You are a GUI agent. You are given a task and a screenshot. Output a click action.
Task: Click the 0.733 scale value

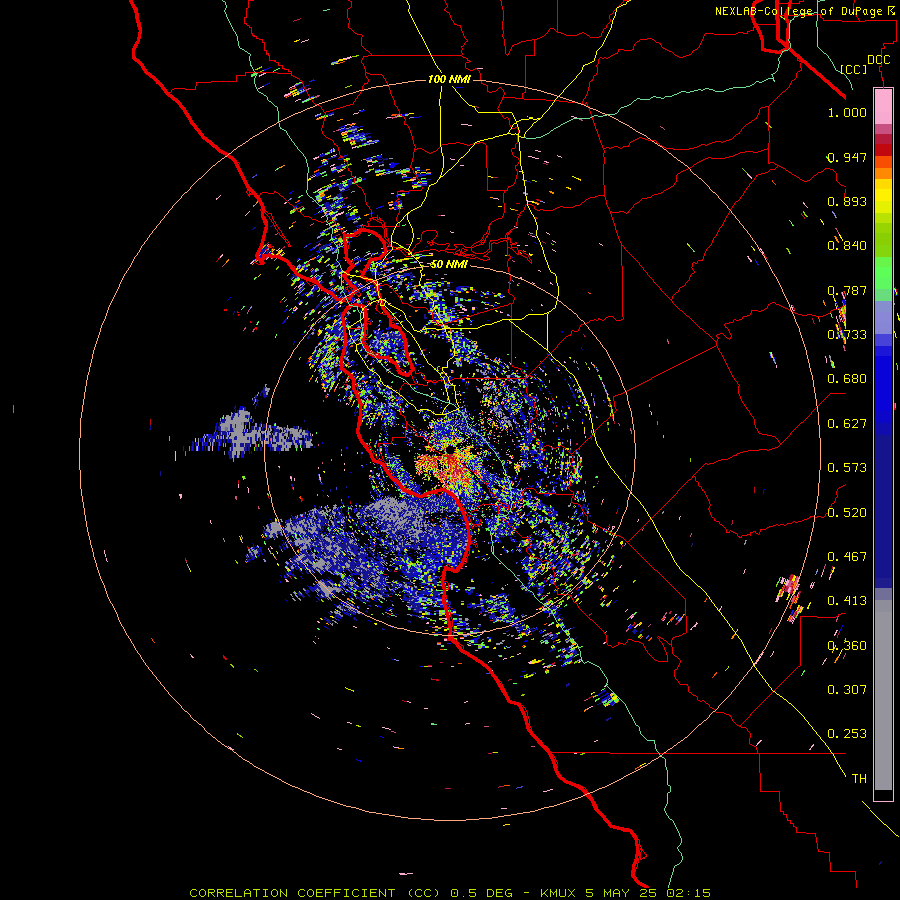[847, 335]
